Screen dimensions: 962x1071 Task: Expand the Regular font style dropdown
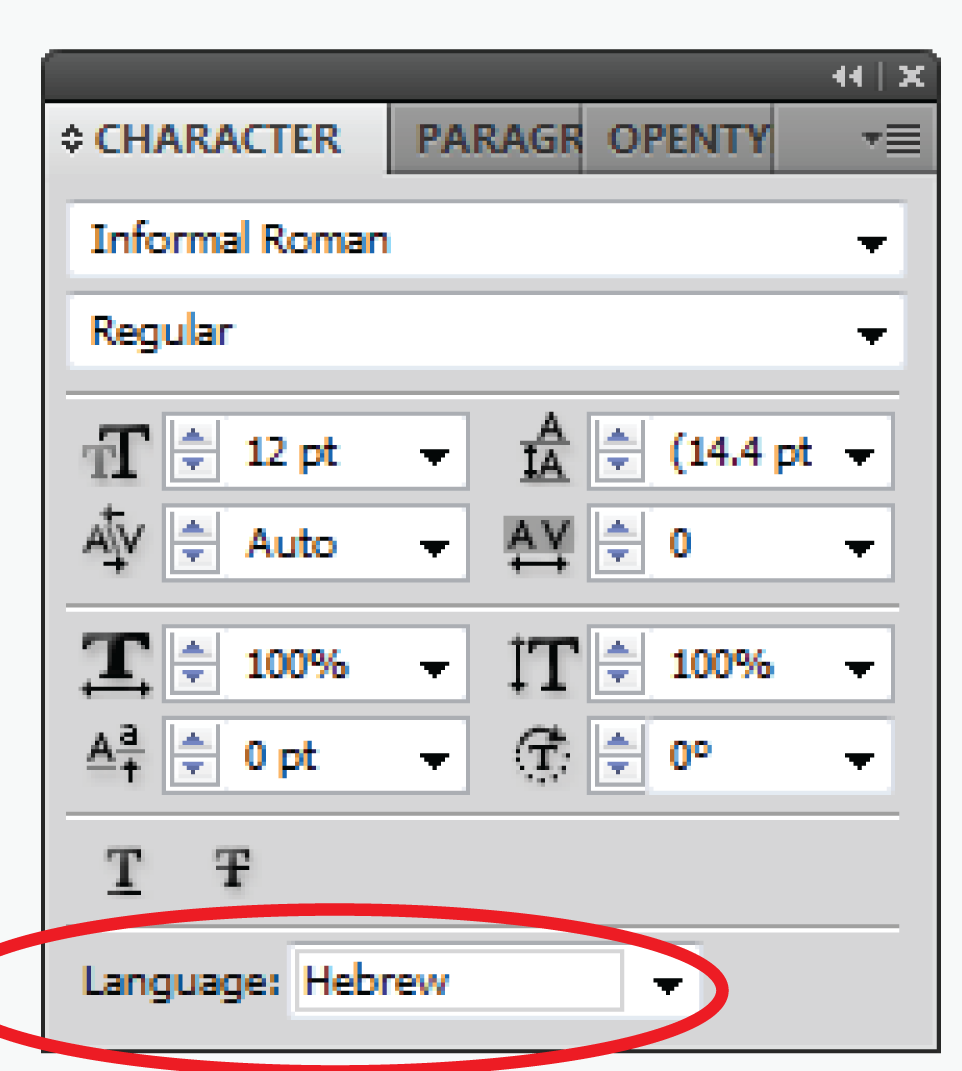[872, 334]
